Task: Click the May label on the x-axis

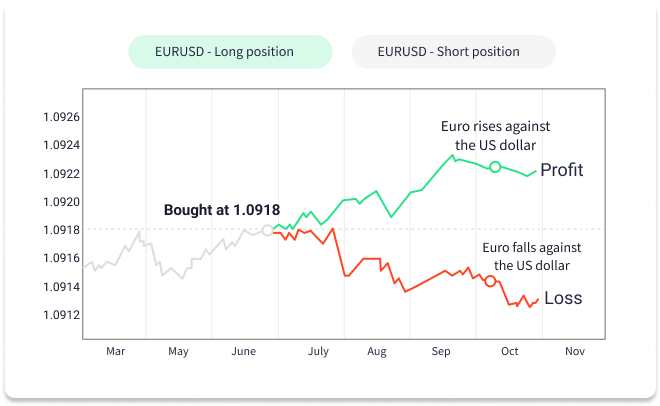Action: click(178, 352)
